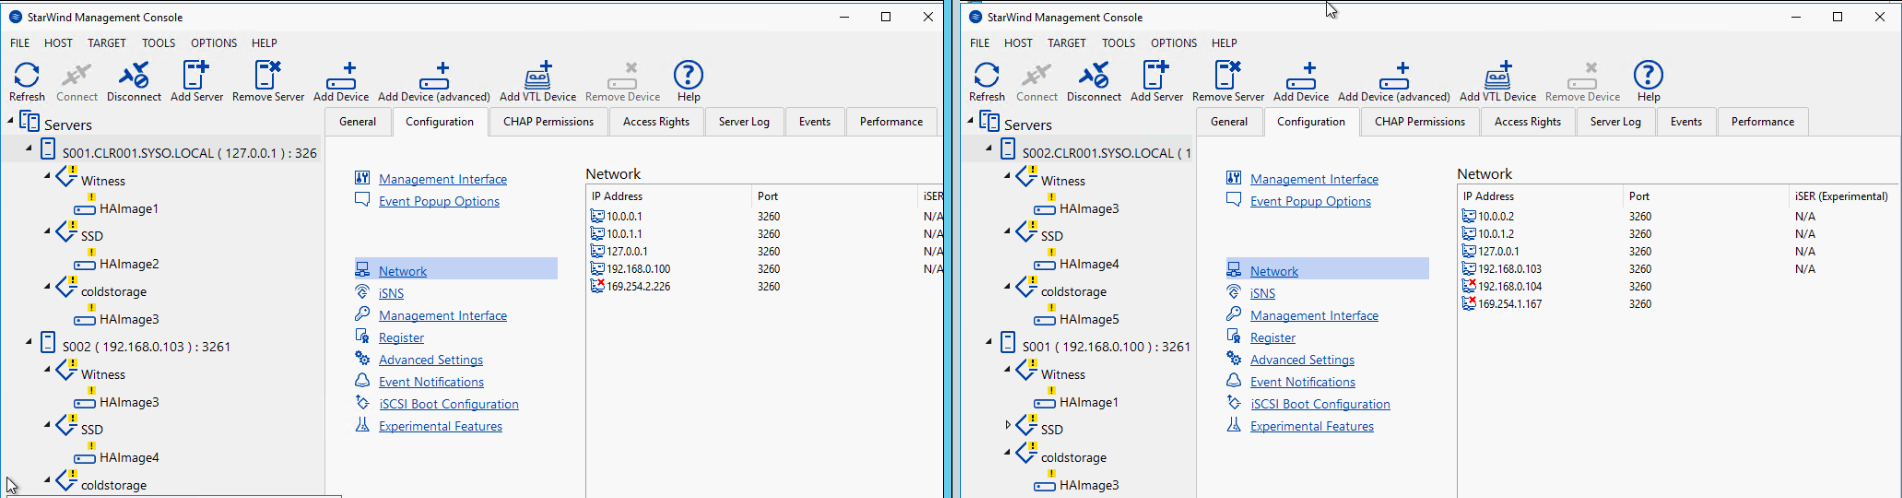Select 192.168.0.100 row in left Network list
This screenshot has width=1902, height=498.
pyautogui.click(x=764, y=269)
